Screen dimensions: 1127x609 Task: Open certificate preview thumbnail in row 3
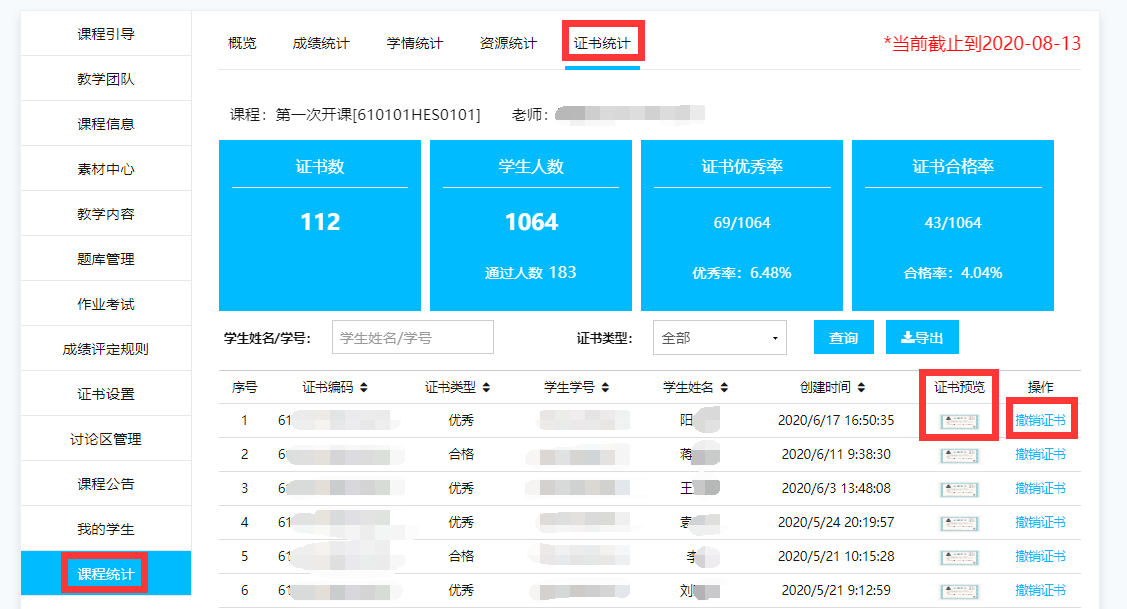click(959, 489)
